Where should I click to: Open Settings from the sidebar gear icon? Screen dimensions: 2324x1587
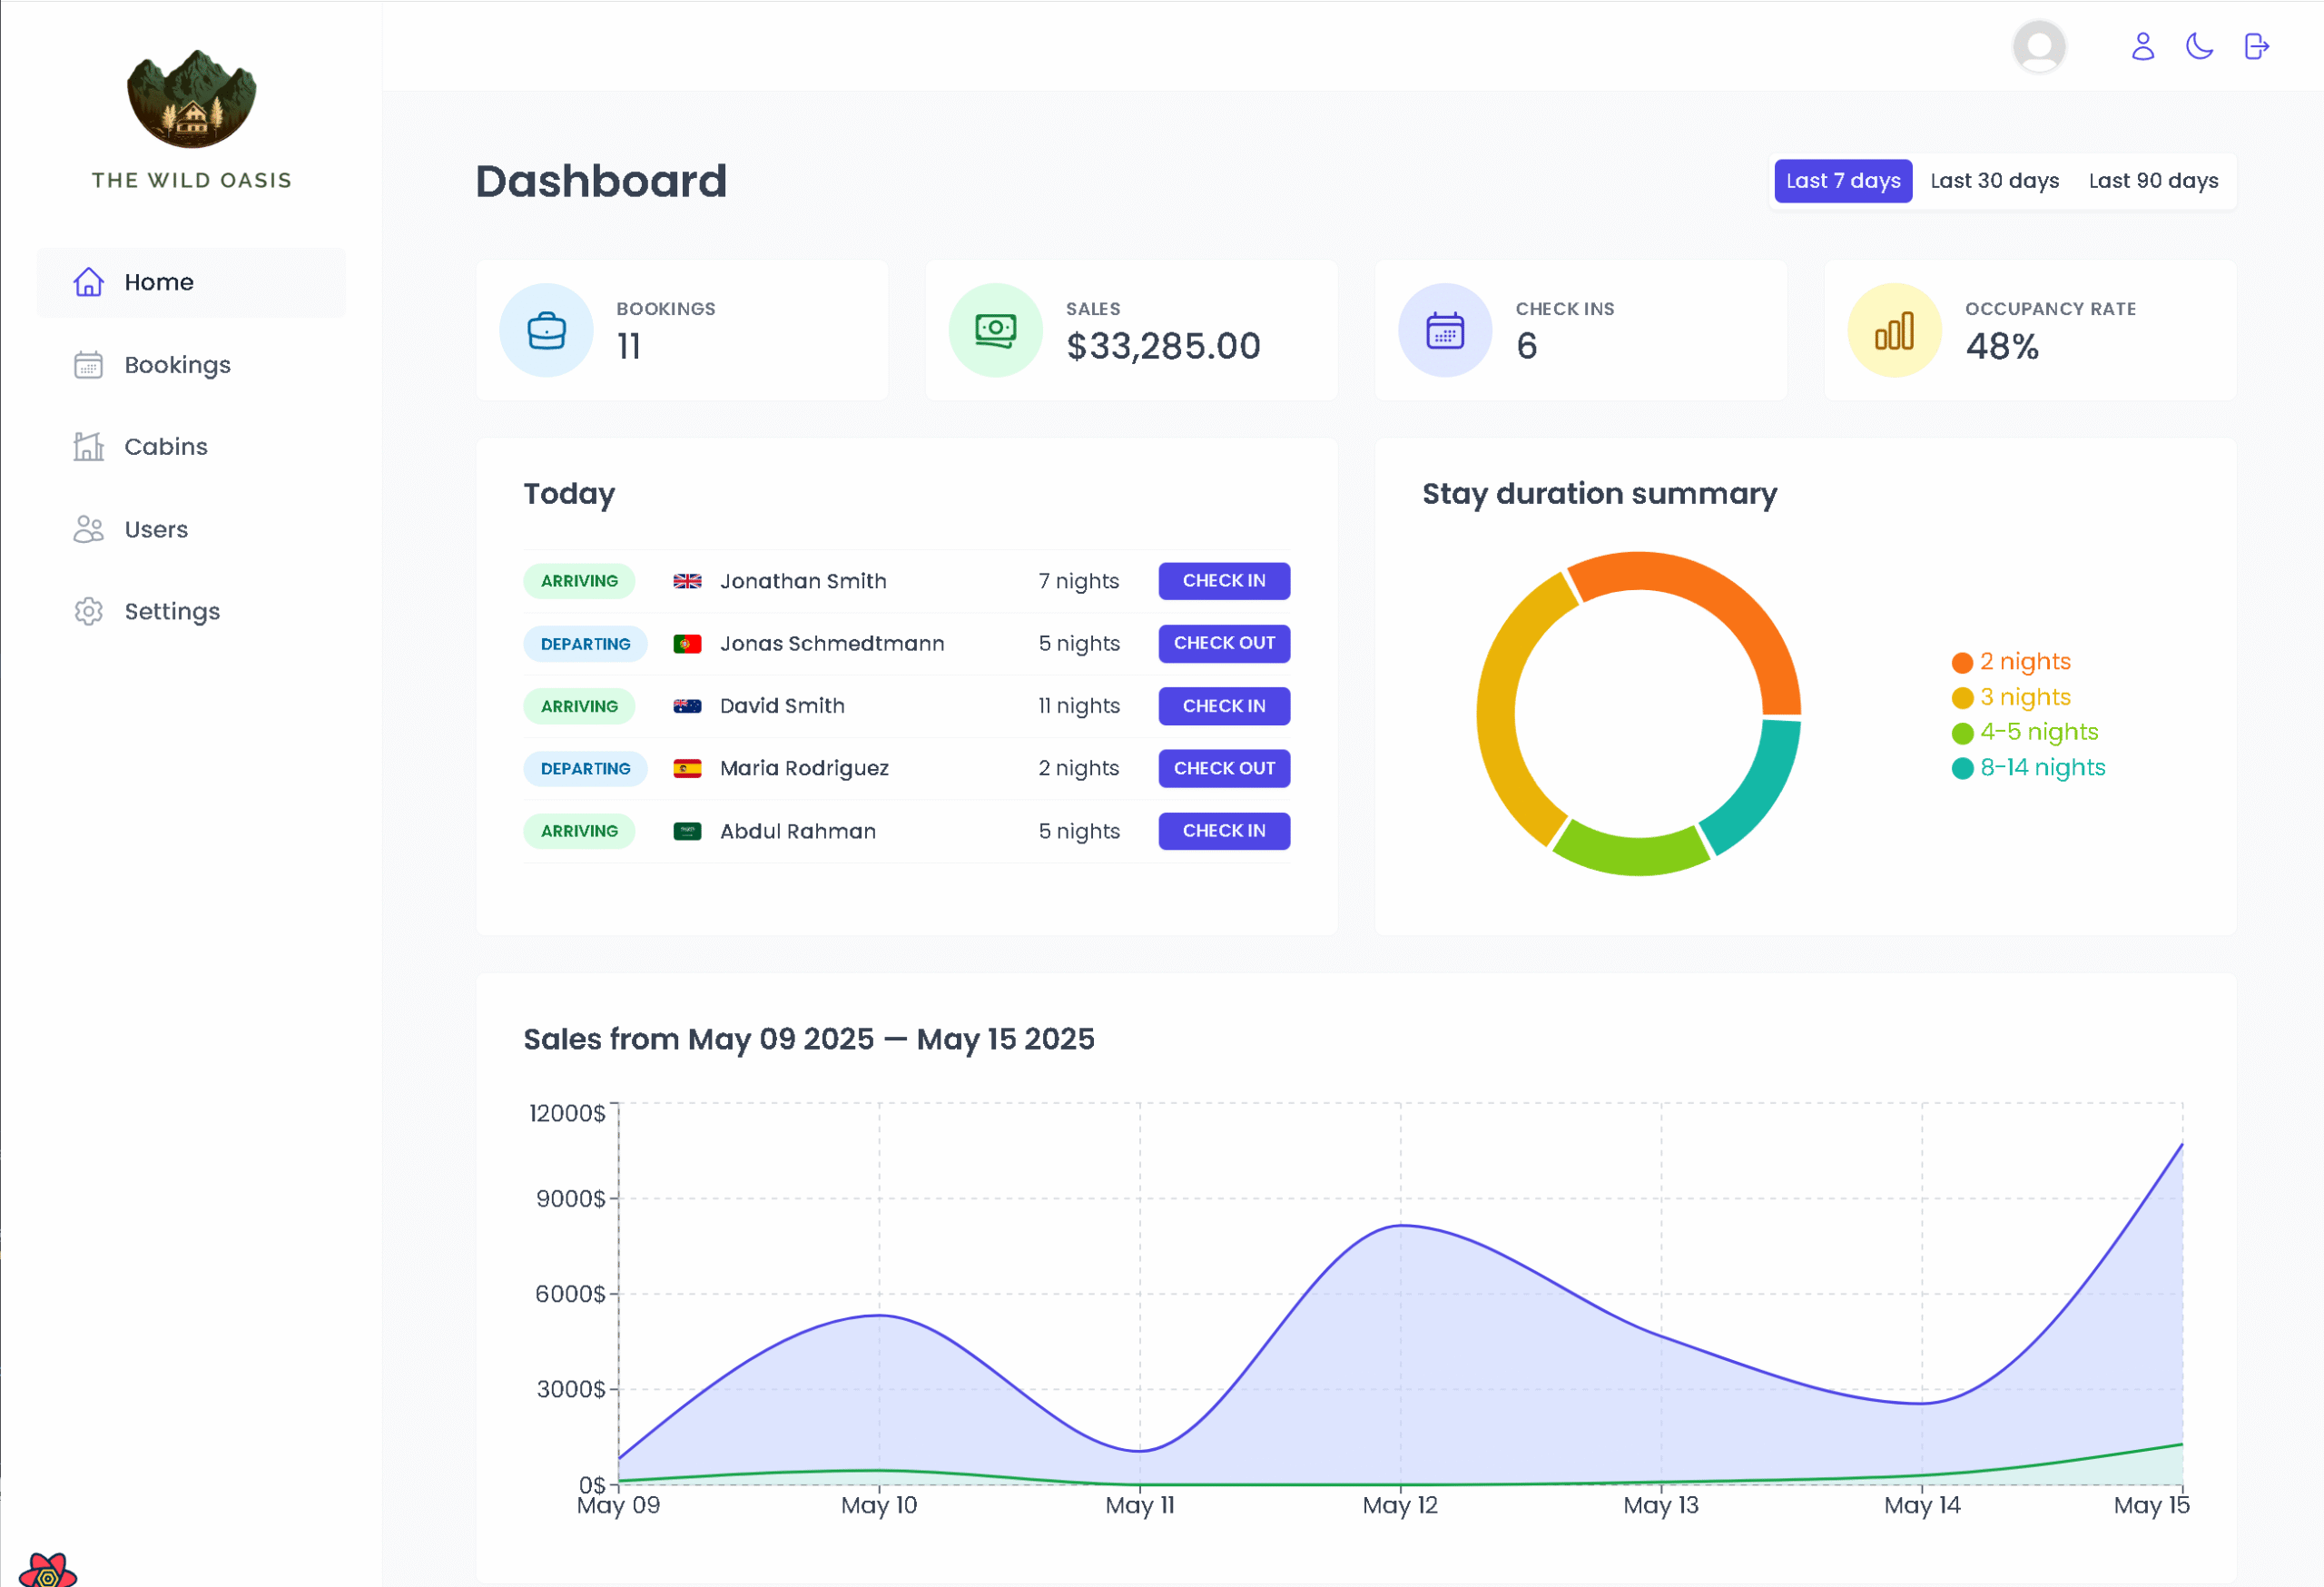[x=88, y=611]
